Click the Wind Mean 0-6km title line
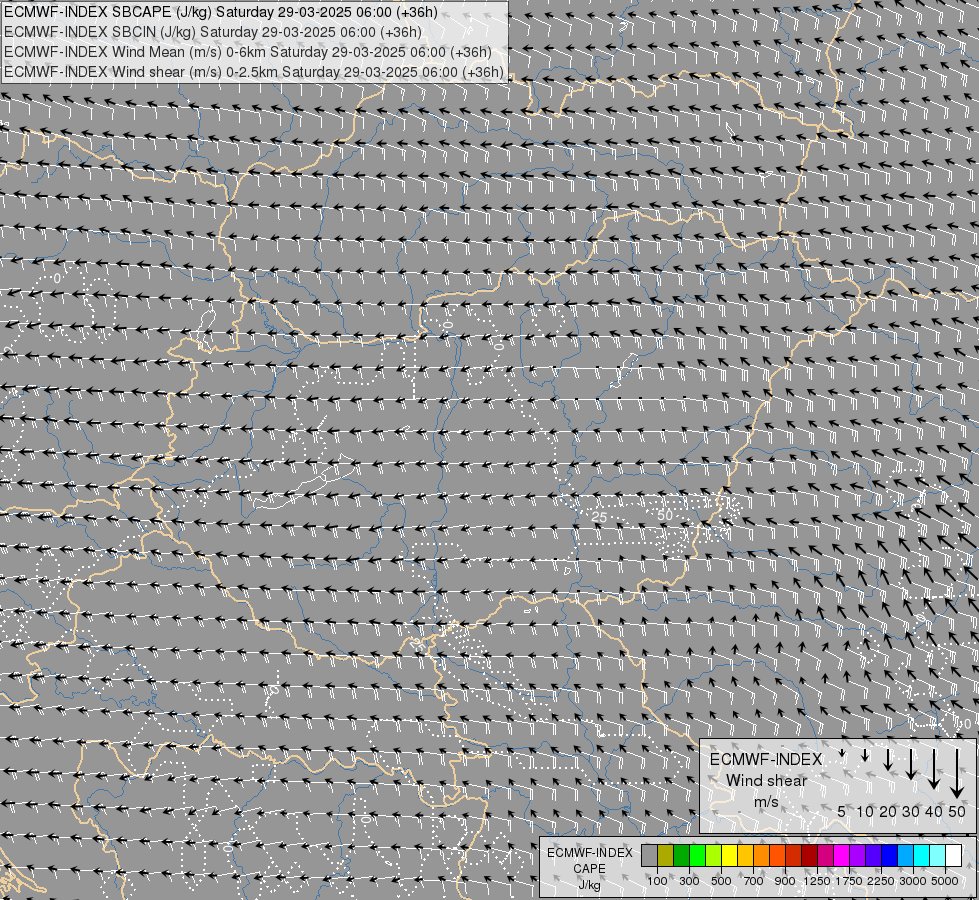979x900 pixels. (x=247, y=52)
